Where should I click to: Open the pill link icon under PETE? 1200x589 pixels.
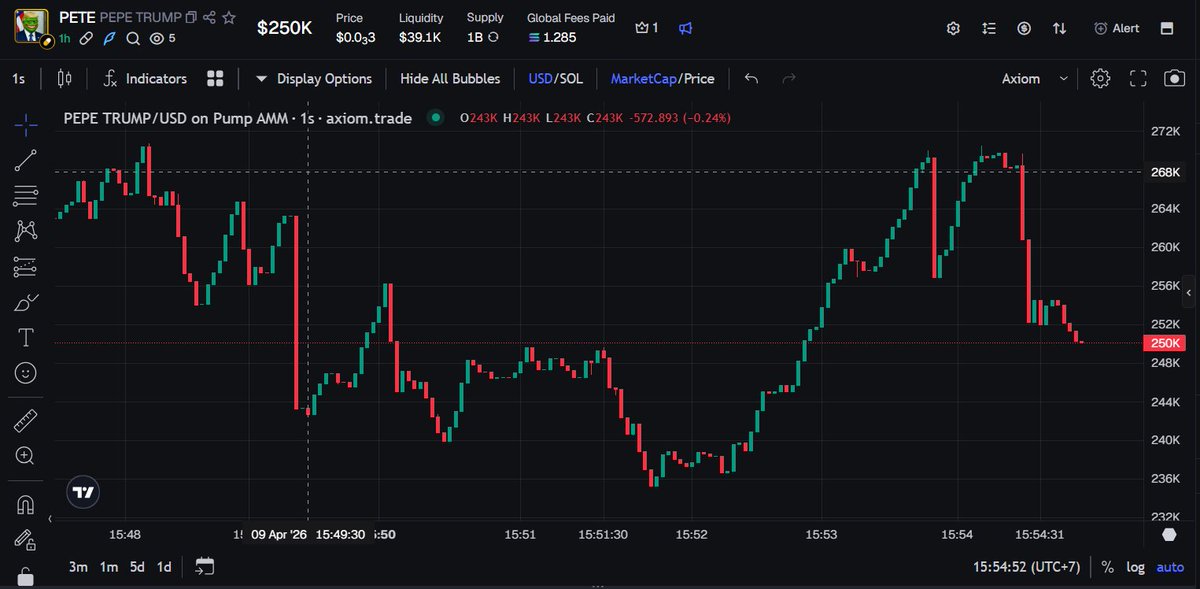pos(88,38)
